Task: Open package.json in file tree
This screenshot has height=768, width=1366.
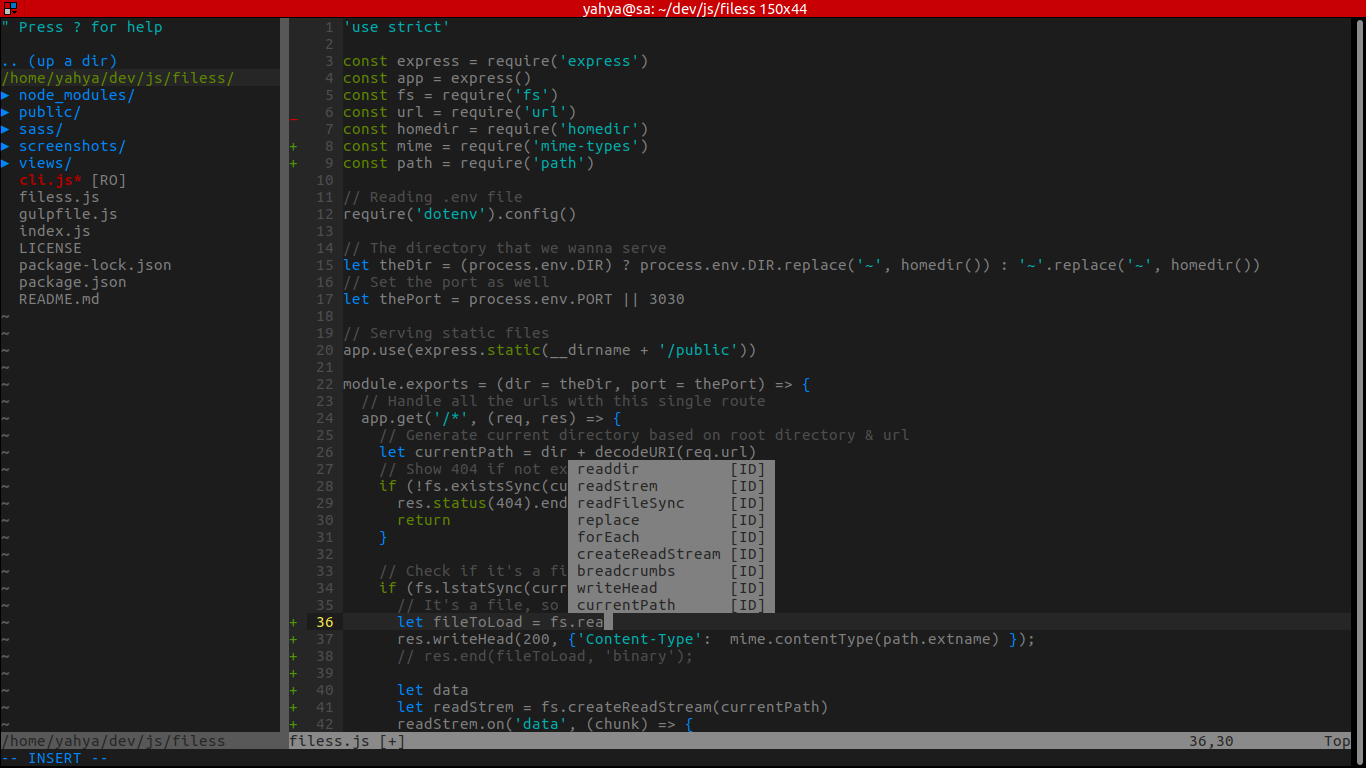Action: (x=73, y=282)
